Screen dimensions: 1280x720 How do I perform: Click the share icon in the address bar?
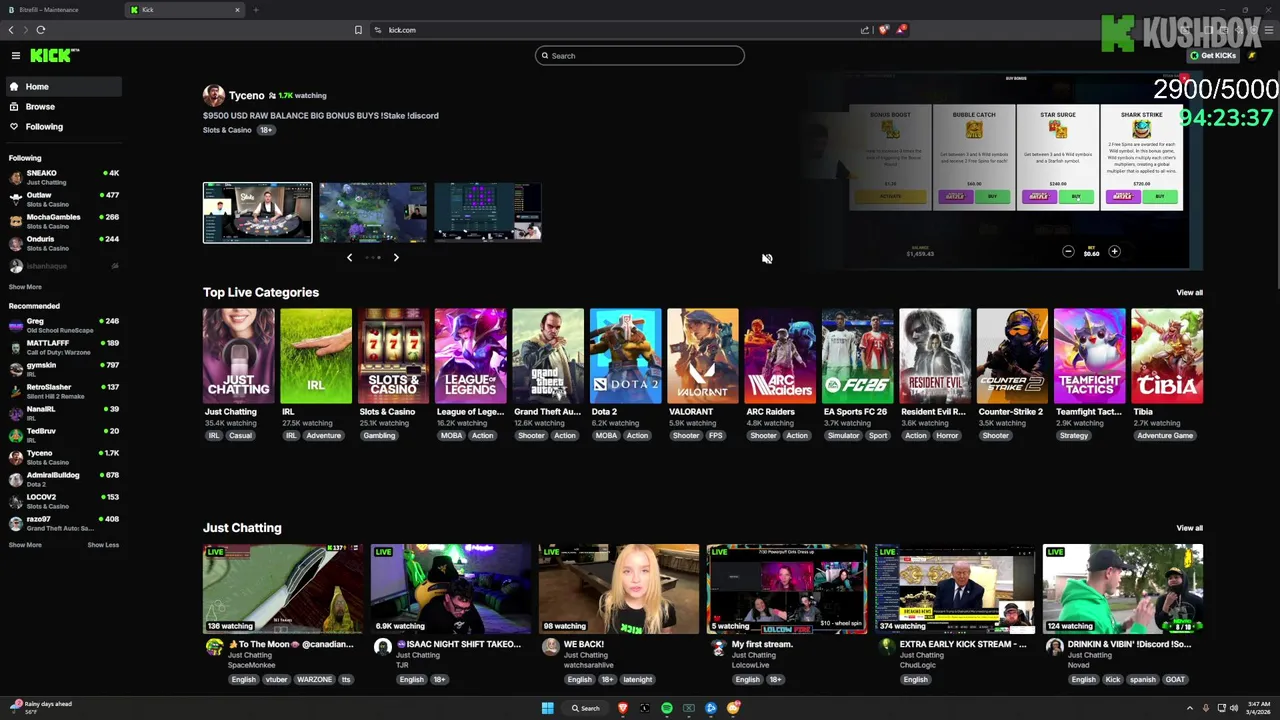click(865, 30)
